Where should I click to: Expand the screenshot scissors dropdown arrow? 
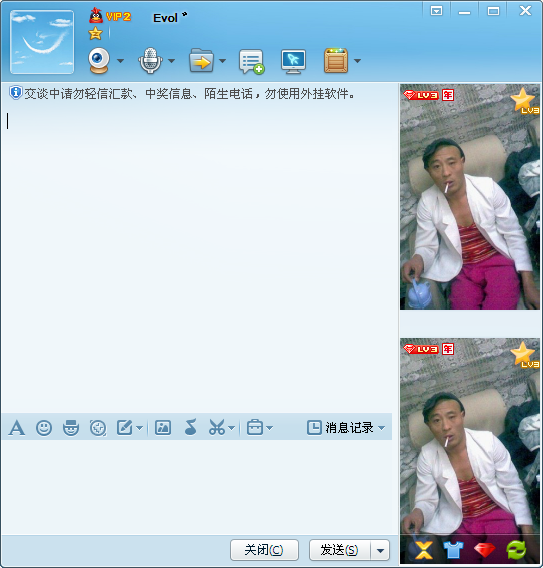[x=232, y=428]
